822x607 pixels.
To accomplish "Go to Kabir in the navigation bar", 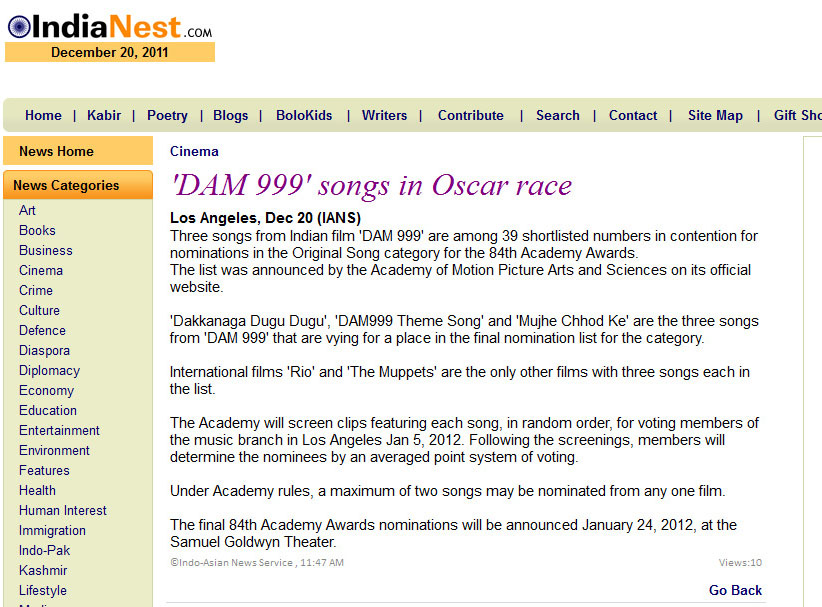I will pyautogui.click(x=104, y=115).
